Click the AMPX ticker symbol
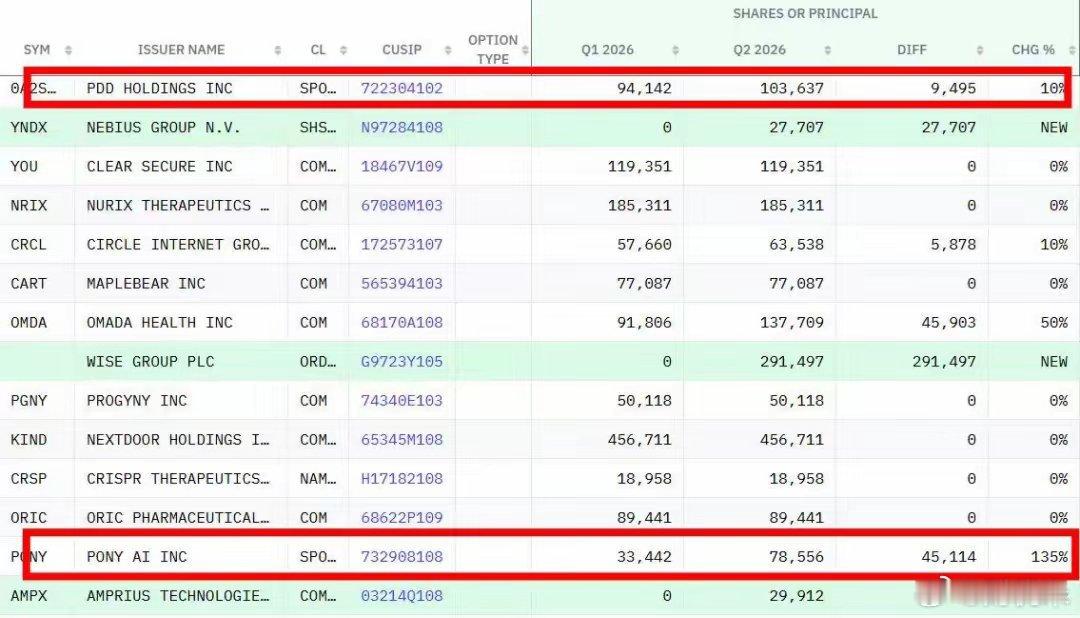 28,596
